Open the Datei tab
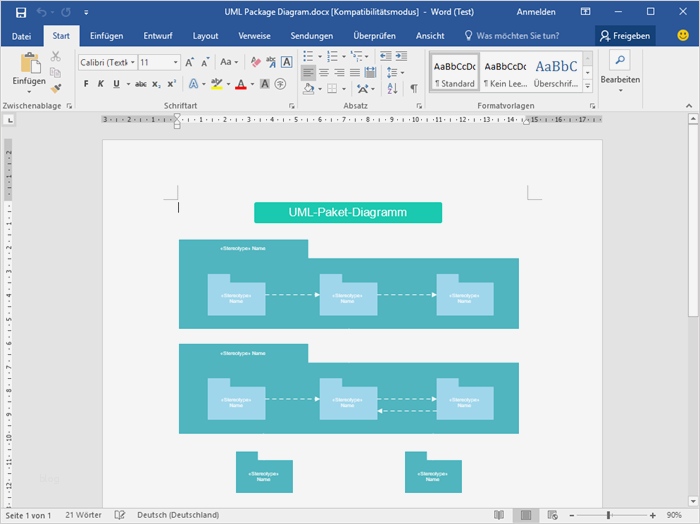 (x=21, y=36)
